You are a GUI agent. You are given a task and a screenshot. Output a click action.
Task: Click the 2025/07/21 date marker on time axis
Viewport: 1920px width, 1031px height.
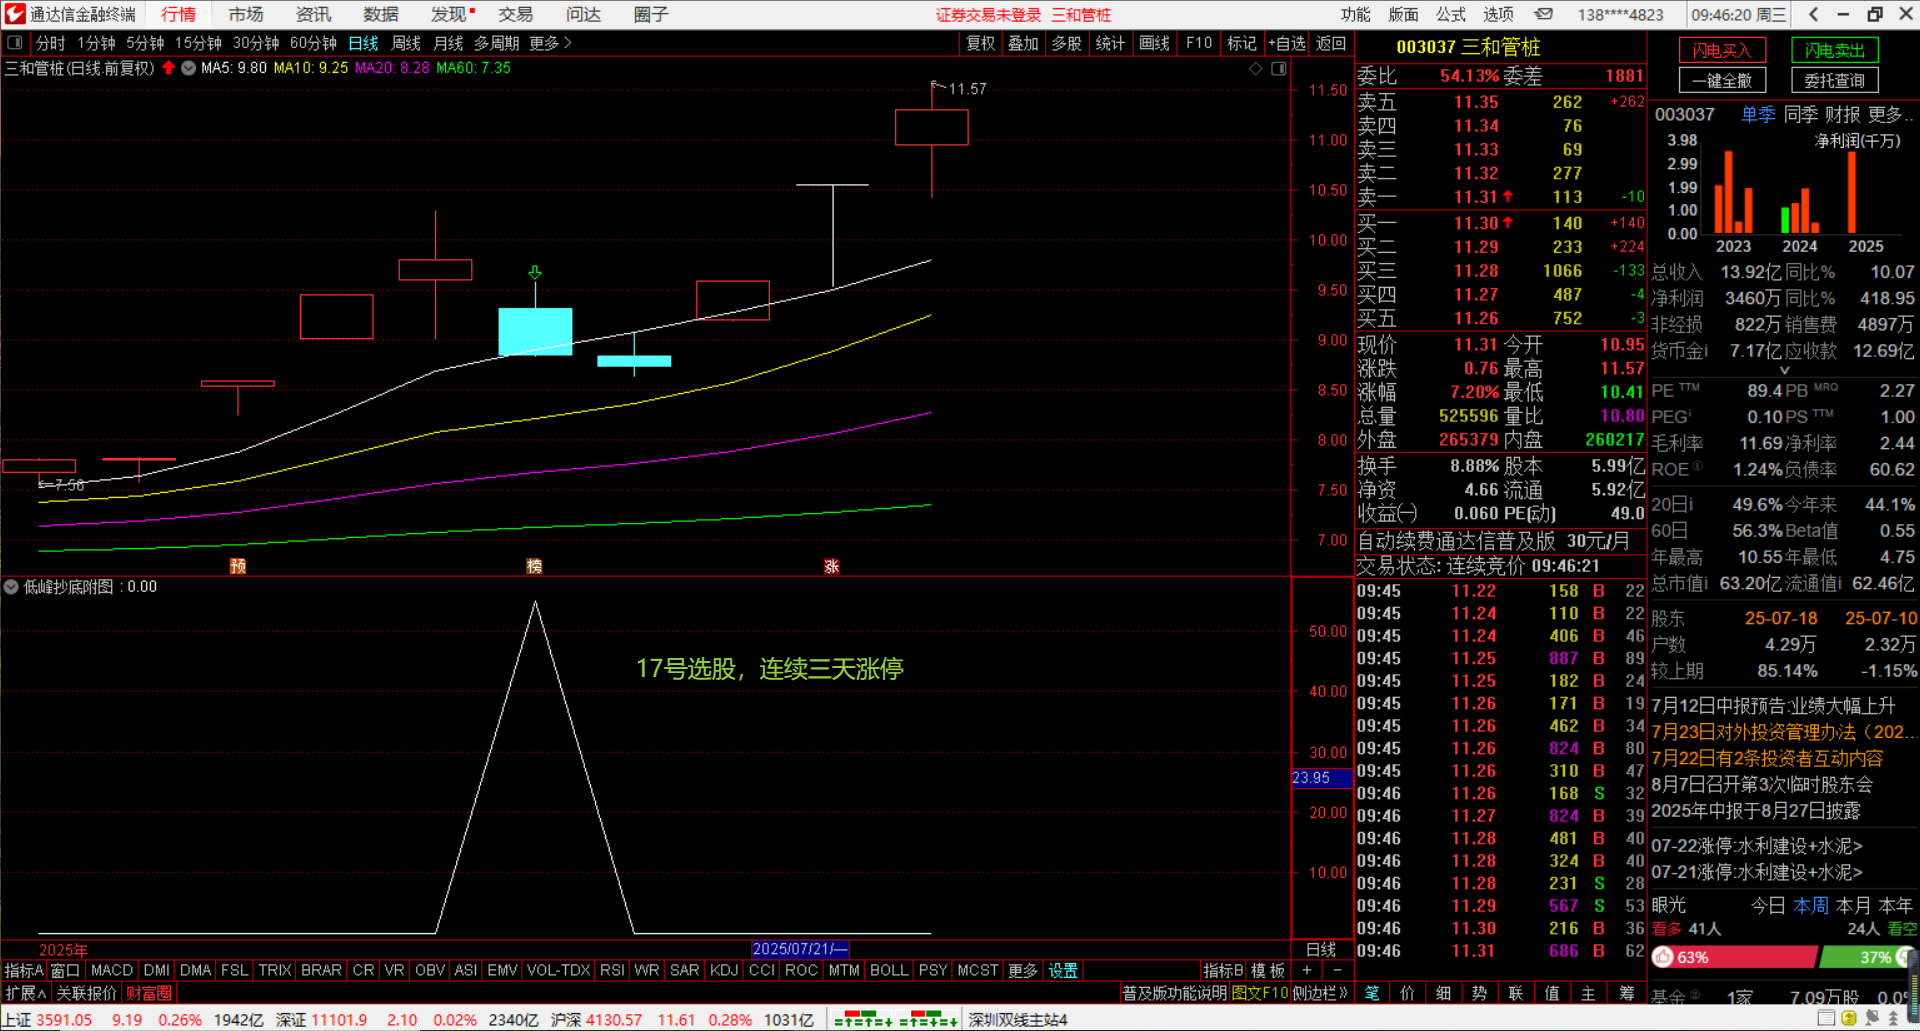coord(800,949)
